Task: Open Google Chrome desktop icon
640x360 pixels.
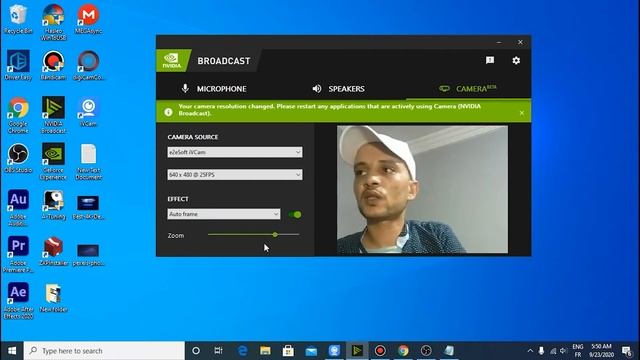Action: [x=18, y=115]
